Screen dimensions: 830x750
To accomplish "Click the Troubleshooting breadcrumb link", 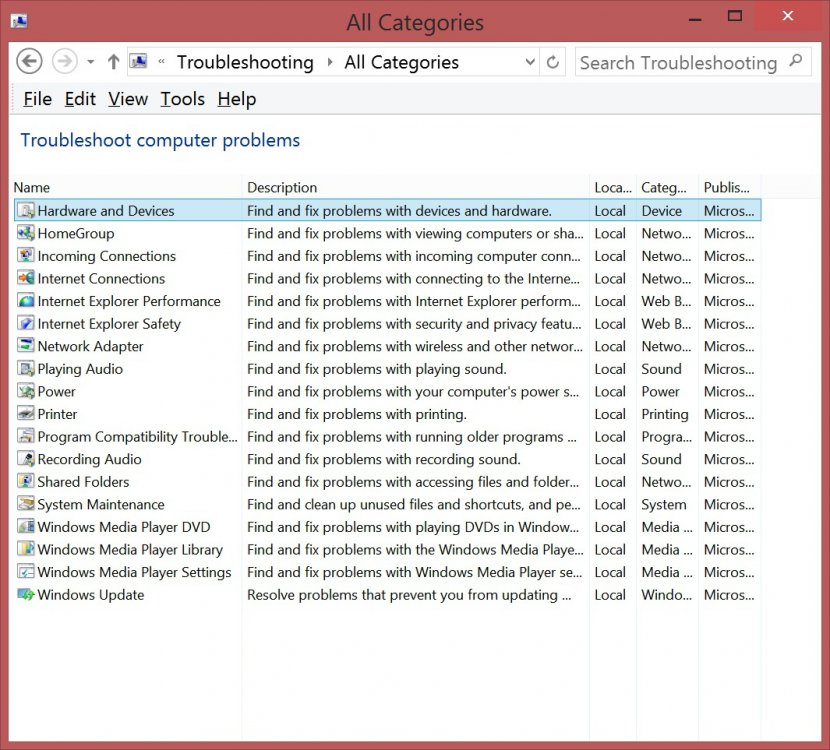I will click(245, 62).
